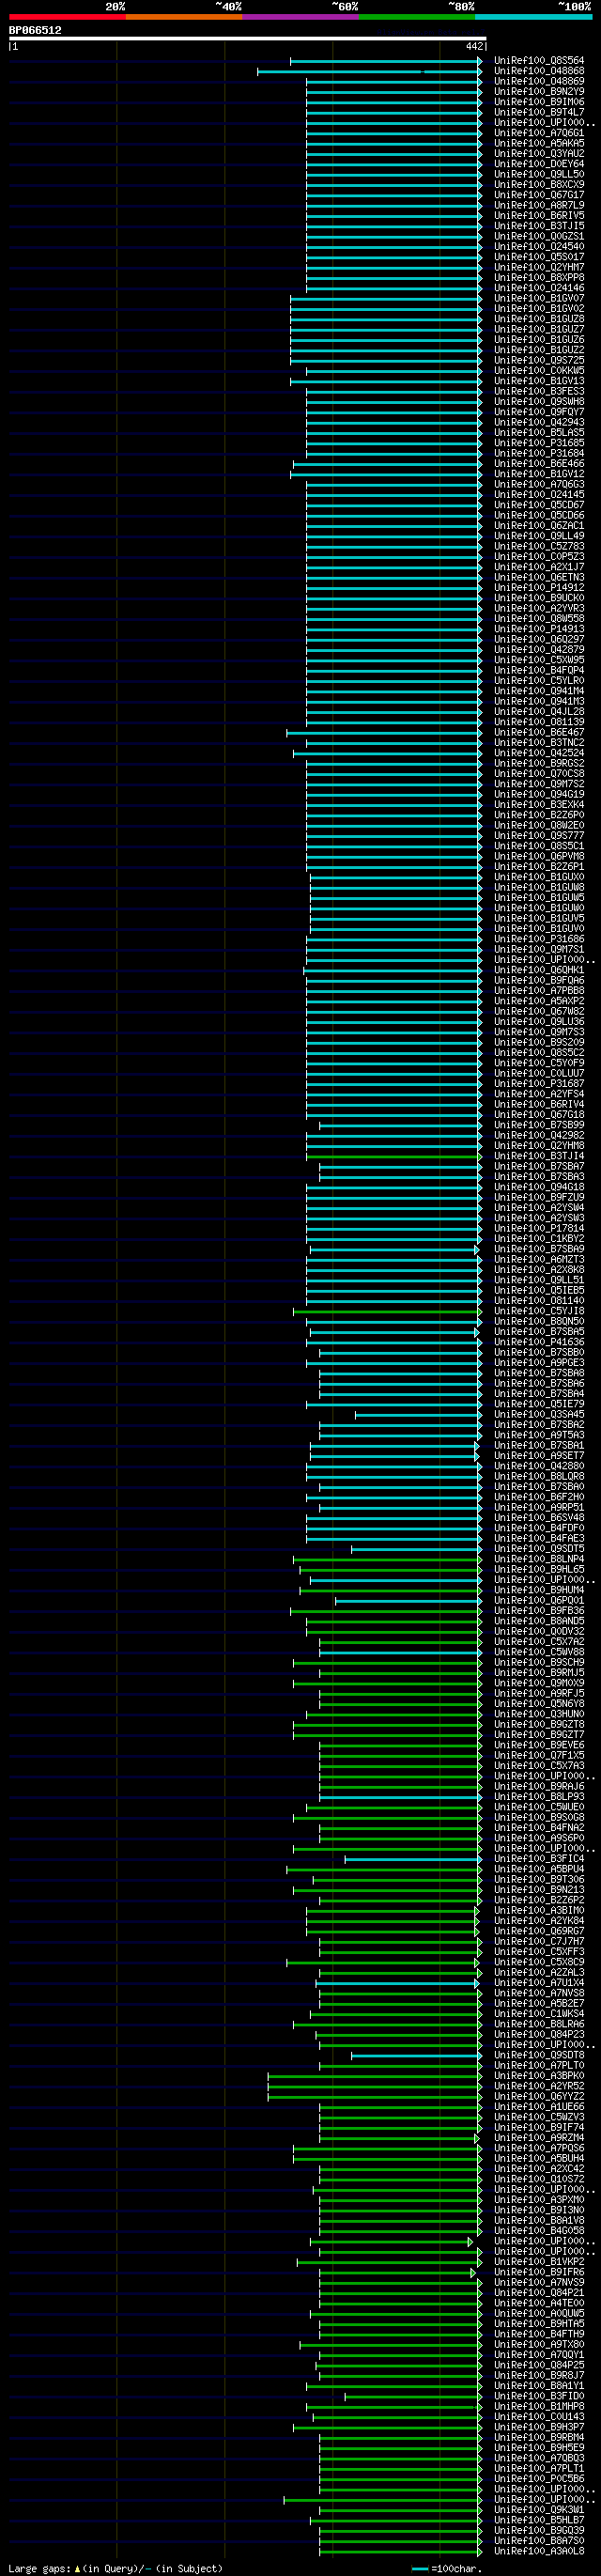Open hit UniRef100_Q0GZS1
601x2576 pixels.
tap(539, 237)
